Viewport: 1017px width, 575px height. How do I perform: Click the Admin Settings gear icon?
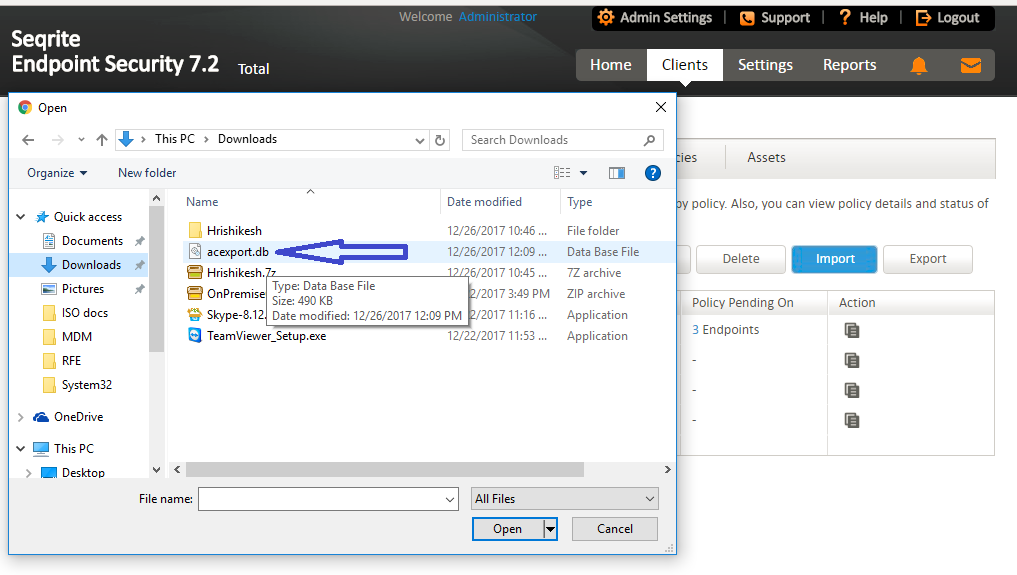pyautogui.click(x=606, y=18)
